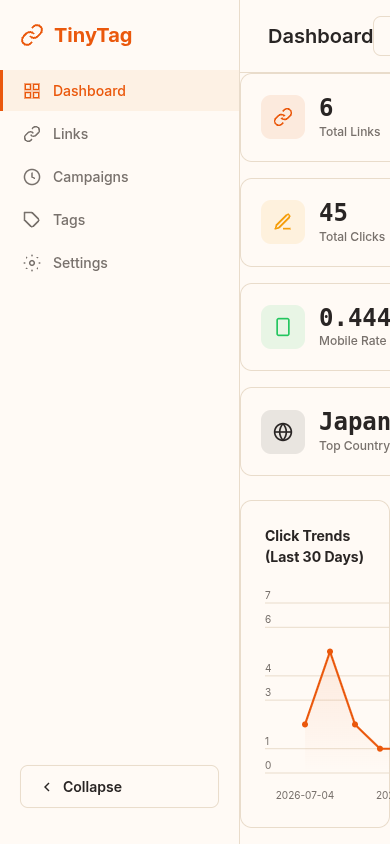Click the Top Country label

[354, 446]
